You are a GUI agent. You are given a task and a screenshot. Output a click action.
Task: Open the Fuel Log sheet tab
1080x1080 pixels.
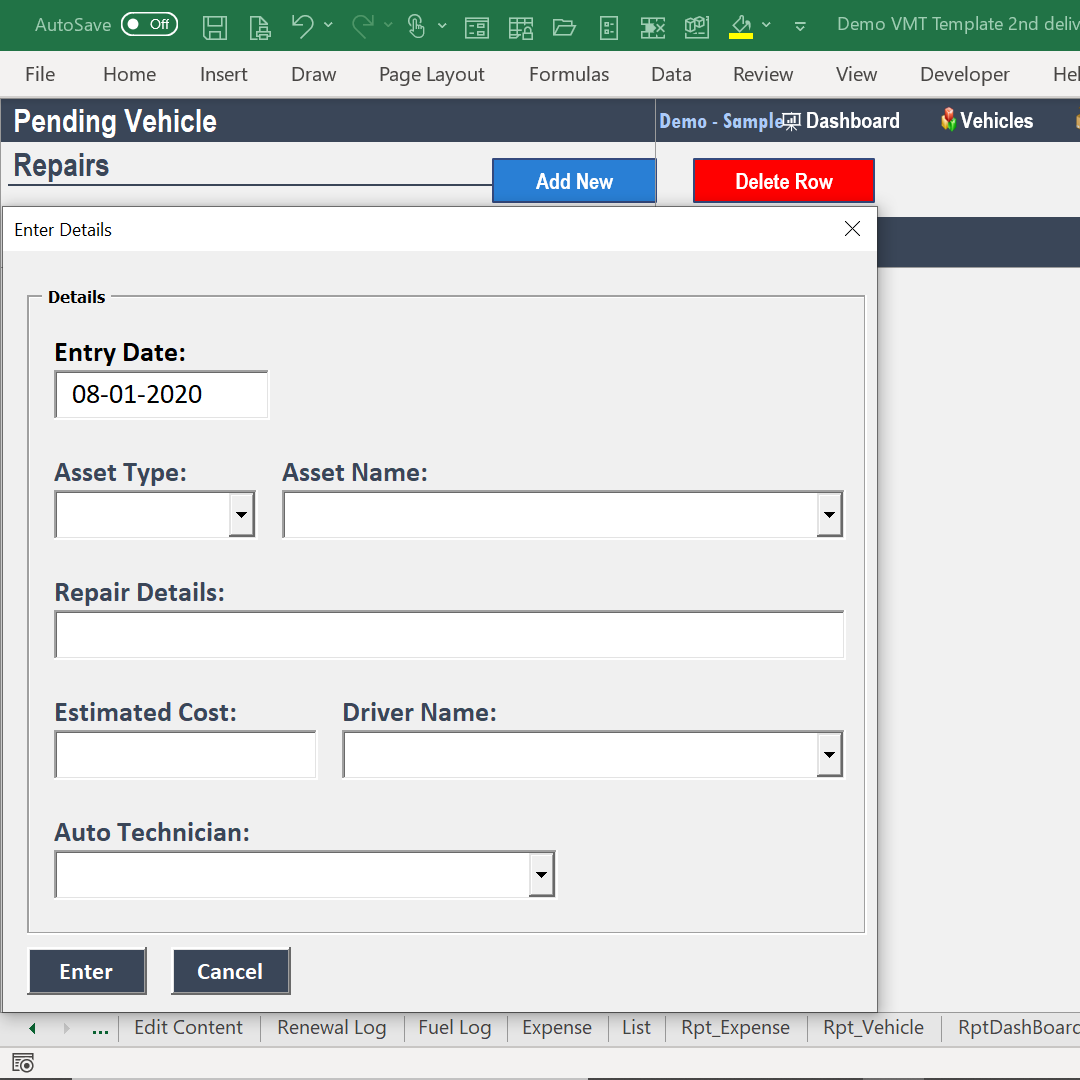coord(454,1027)
